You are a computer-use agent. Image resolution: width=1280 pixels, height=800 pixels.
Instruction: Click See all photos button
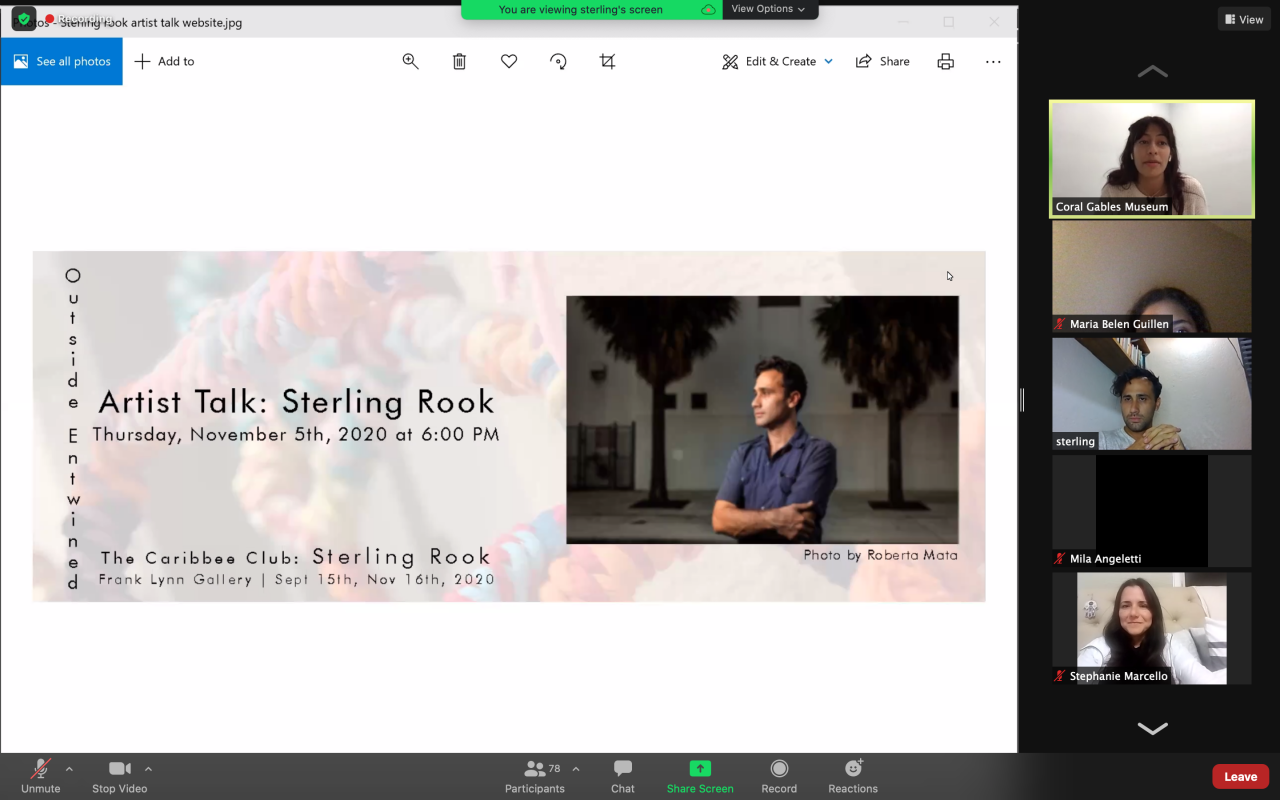[x=62, y=61]
